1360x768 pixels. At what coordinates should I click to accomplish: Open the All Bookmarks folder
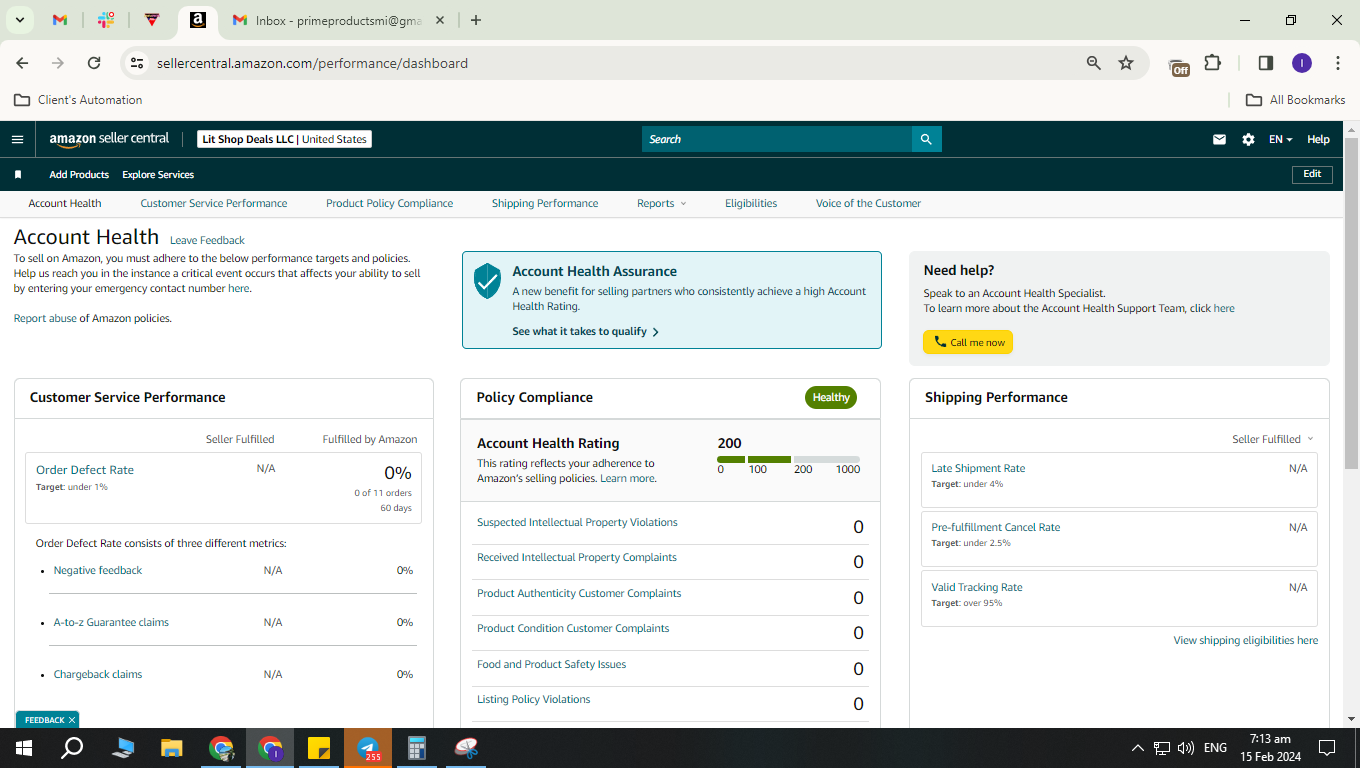click(x=1295, y=100)
